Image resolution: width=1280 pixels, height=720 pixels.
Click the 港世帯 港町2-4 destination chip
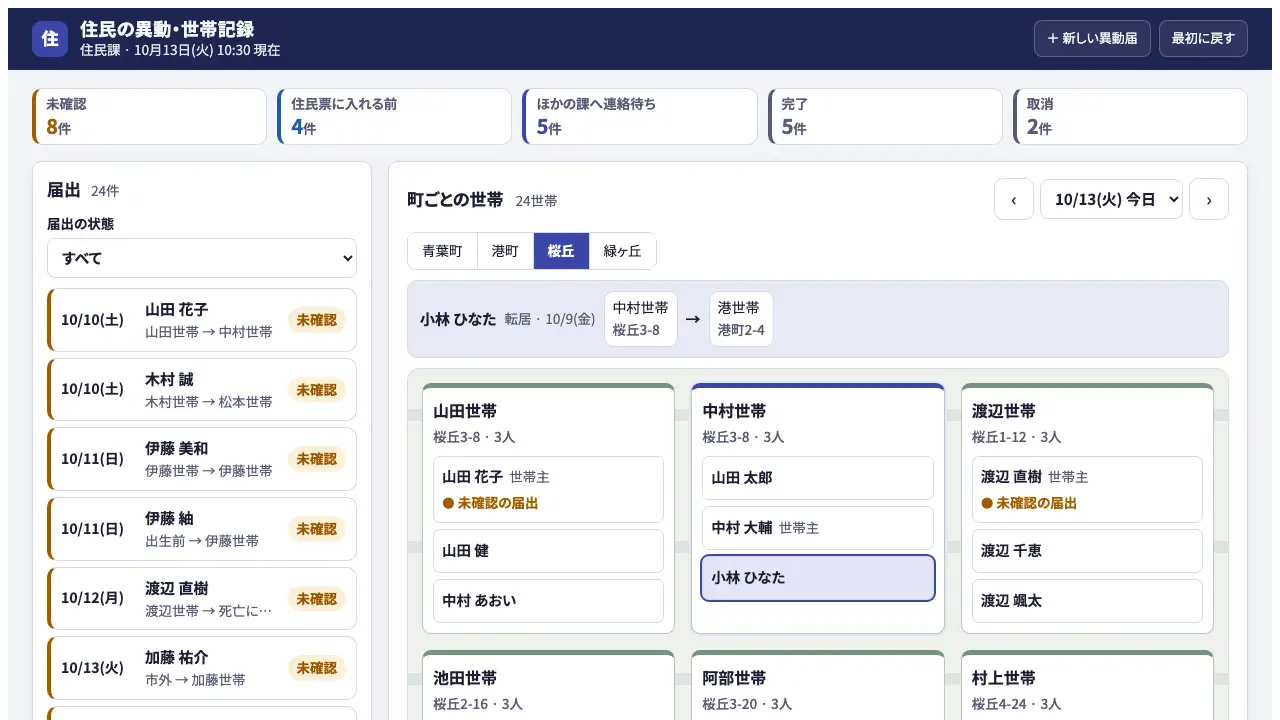[741, 319]
